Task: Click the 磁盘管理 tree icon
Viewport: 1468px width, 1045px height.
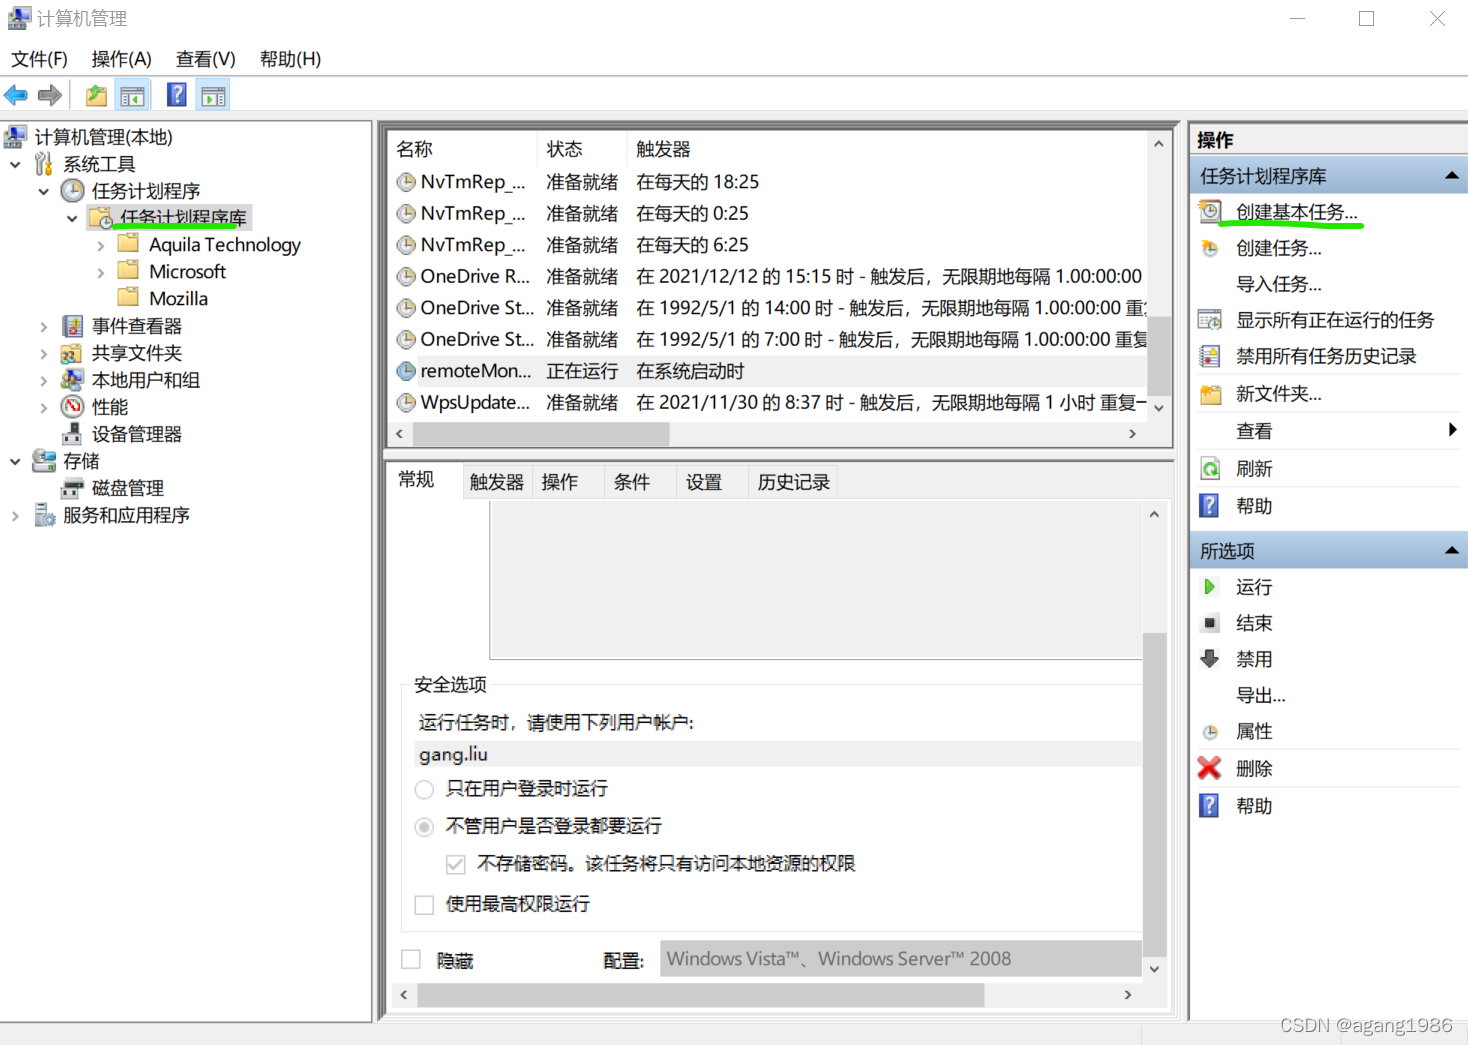Action: pyautogui.click(x=72, y=488)
